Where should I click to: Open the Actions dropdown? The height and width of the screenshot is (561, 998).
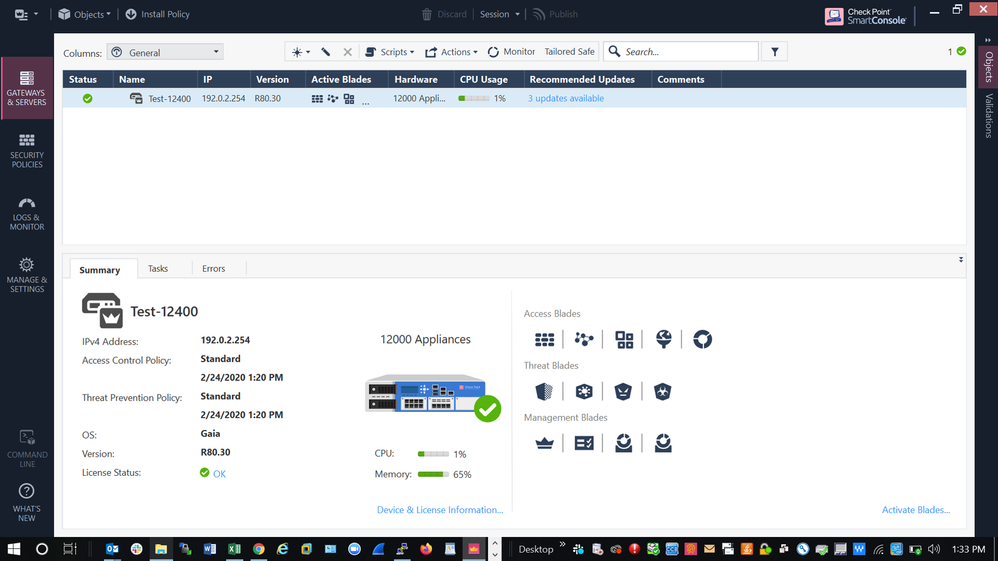[451, 52]
